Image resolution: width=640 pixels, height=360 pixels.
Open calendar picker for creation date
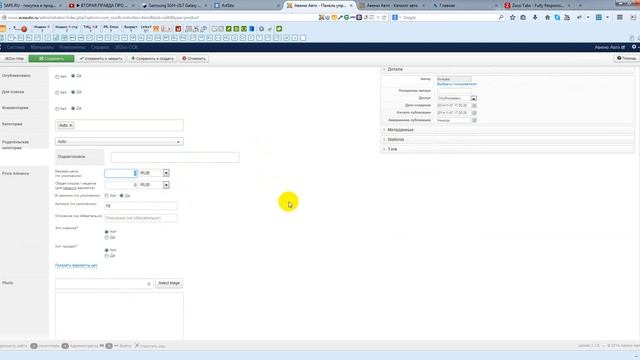point(474,105)
